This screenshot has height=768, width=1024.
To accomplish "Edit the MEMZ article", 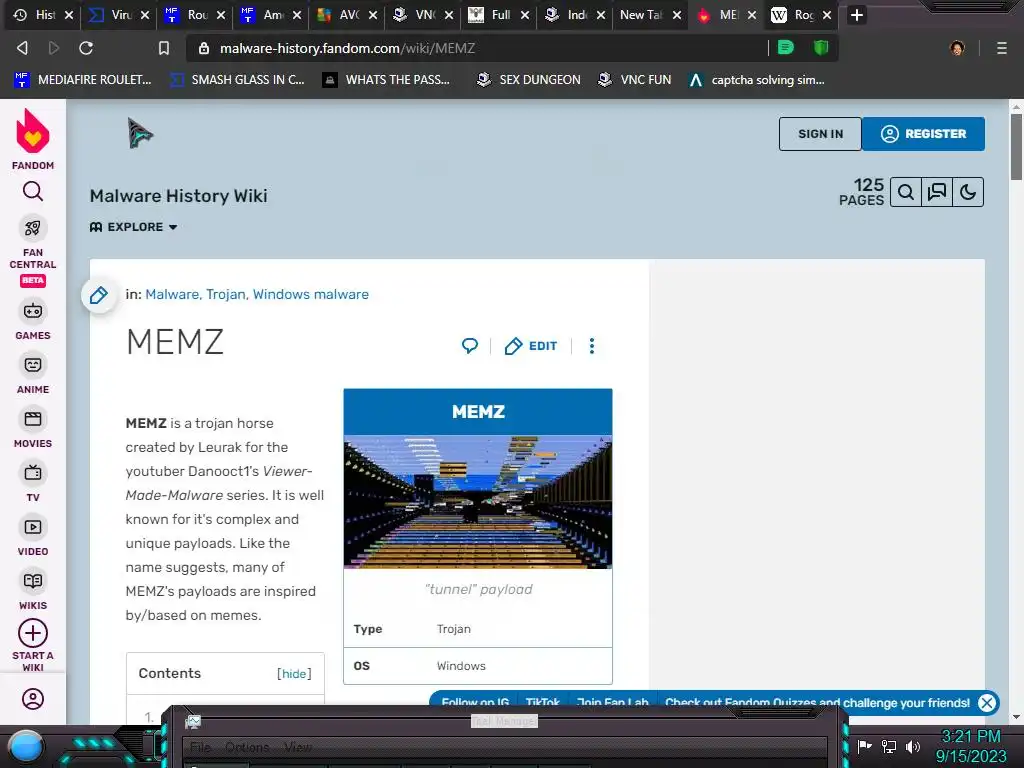I will pos(531,346).
